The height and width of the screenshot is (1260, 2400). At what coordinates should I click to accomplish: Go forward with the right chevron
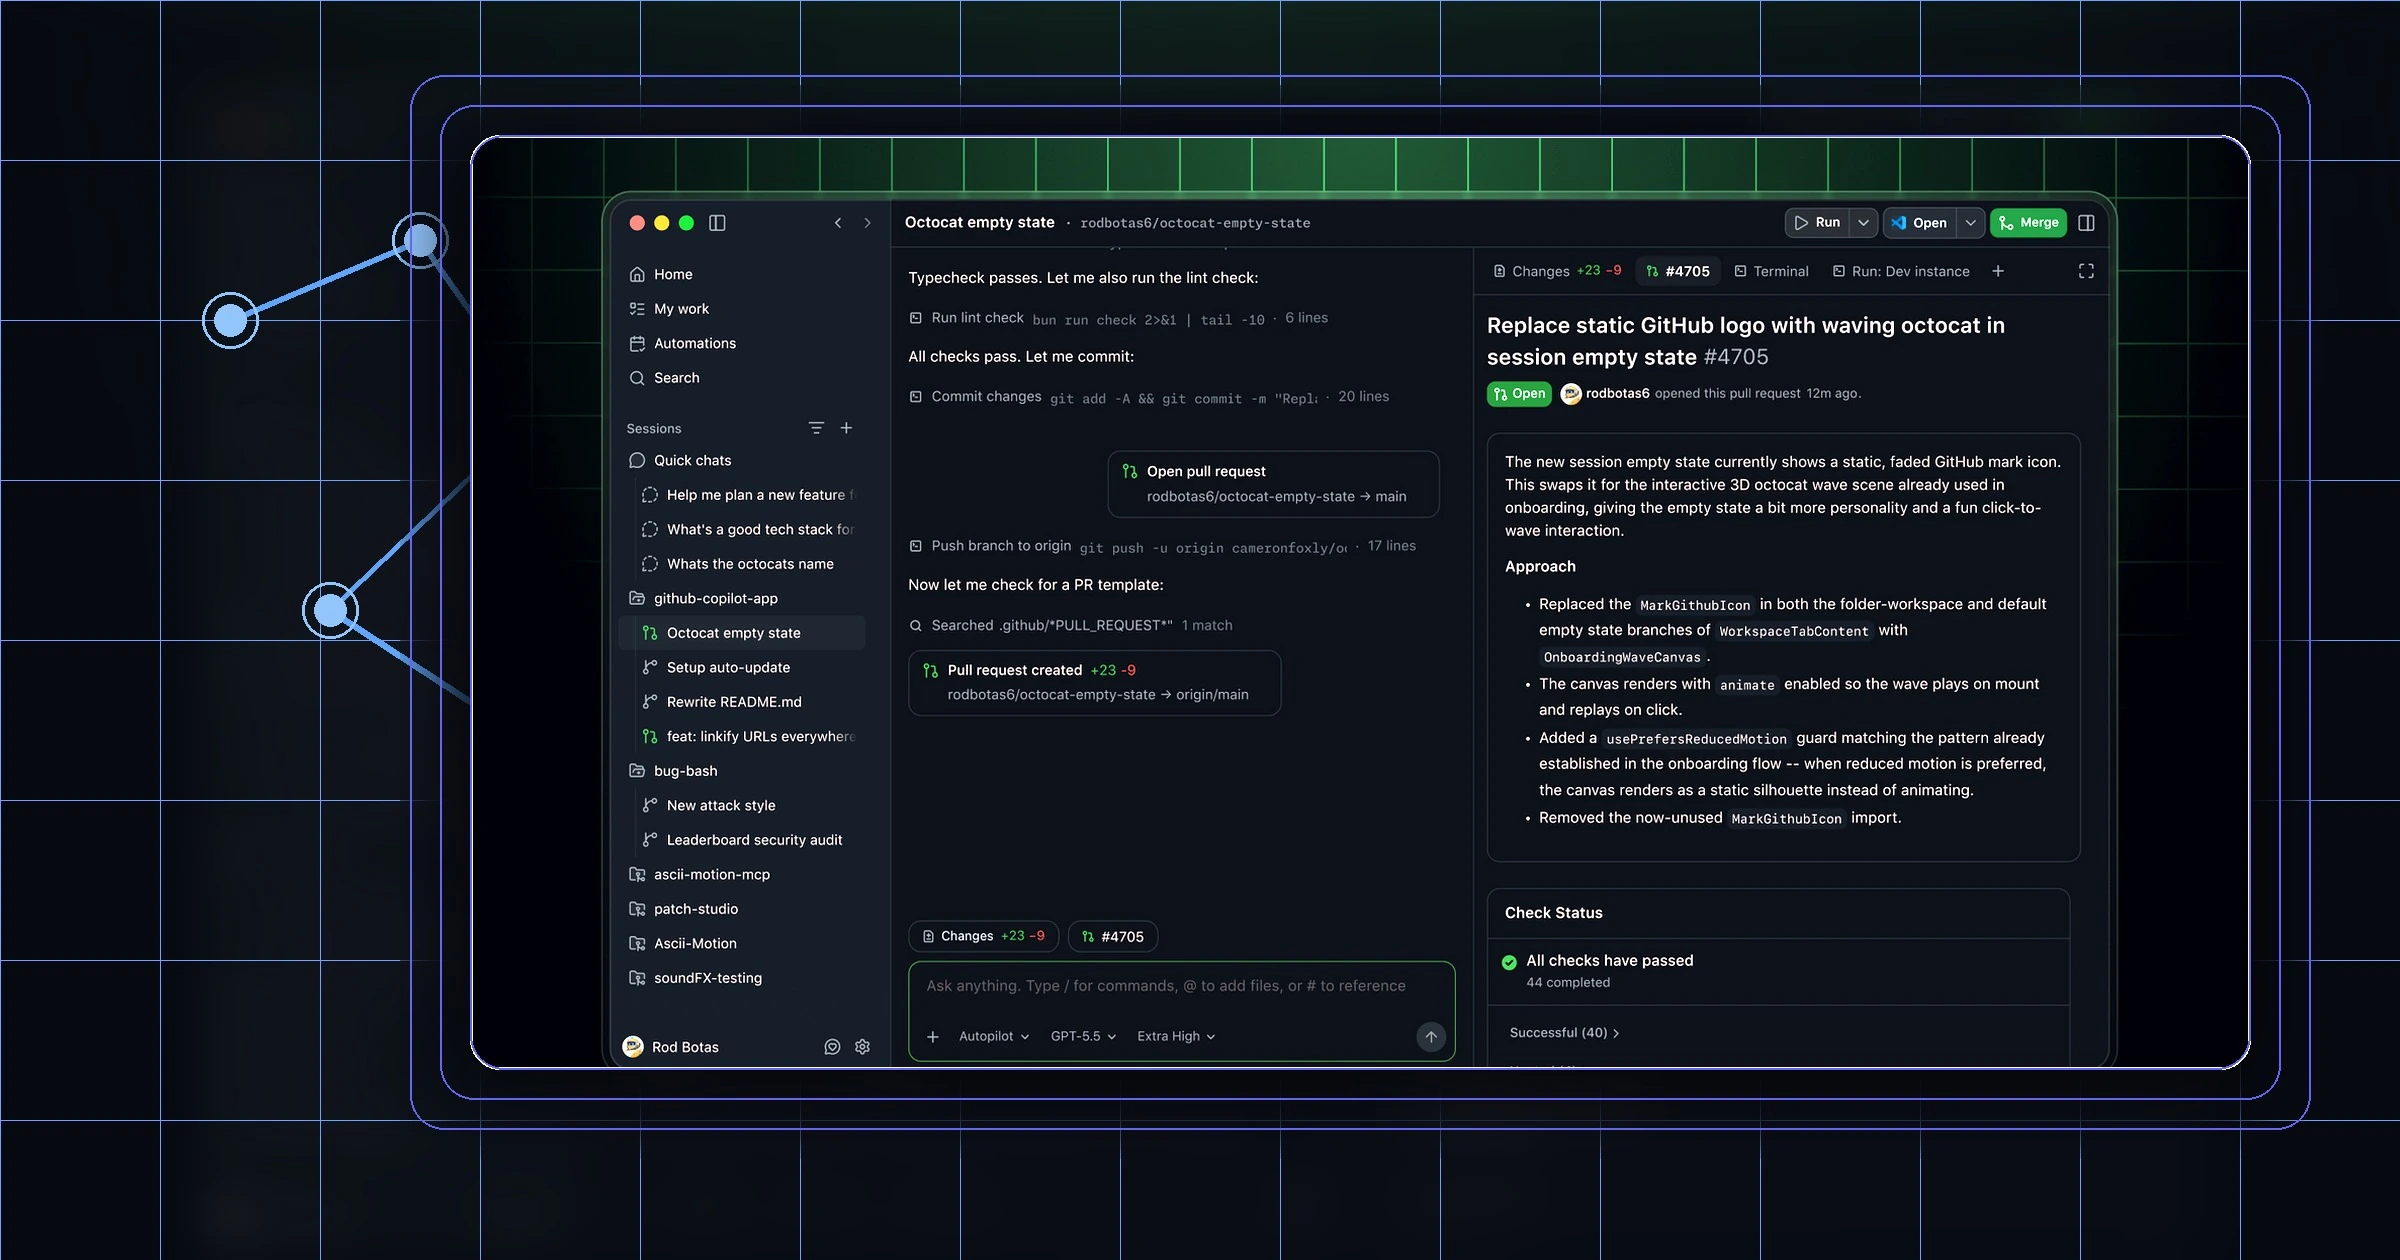[x=867, y=223]
